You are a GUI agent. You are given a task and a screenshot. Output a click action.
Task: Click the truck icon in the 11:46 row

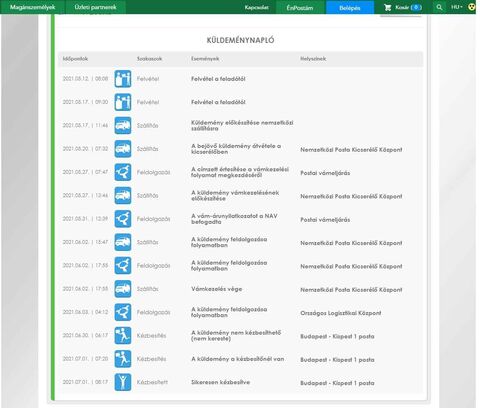[123, 126]
